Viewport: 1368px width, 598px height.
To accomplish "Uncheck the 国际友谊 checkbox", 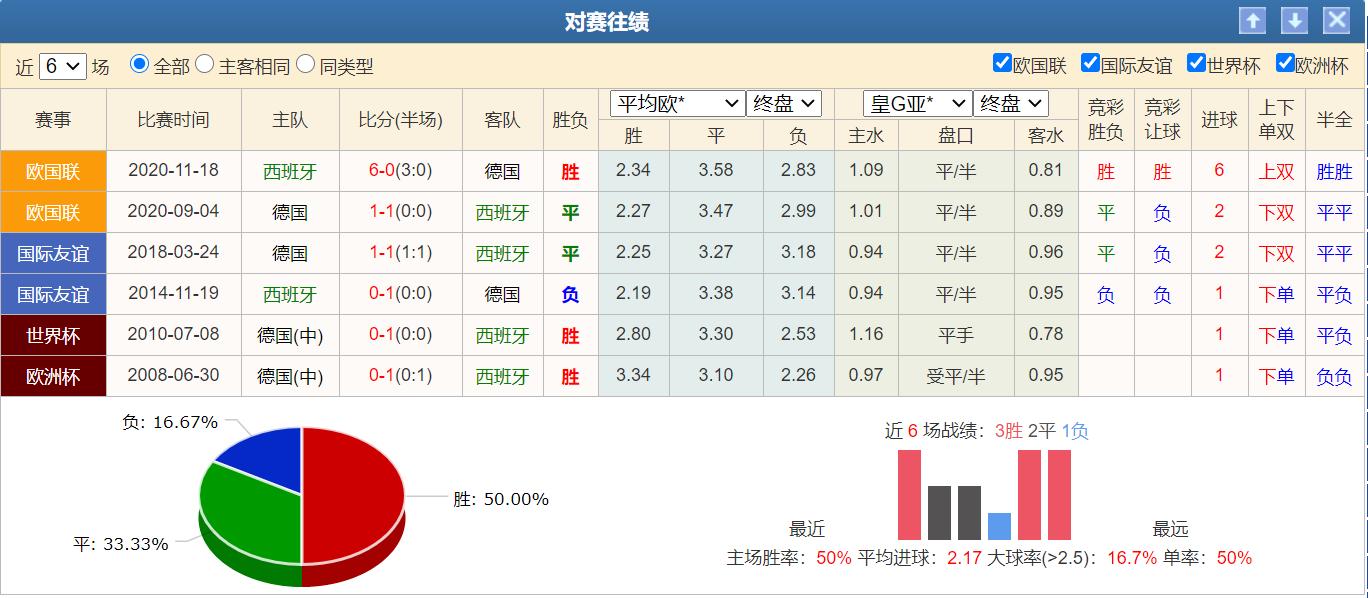I will (1088, 61).
